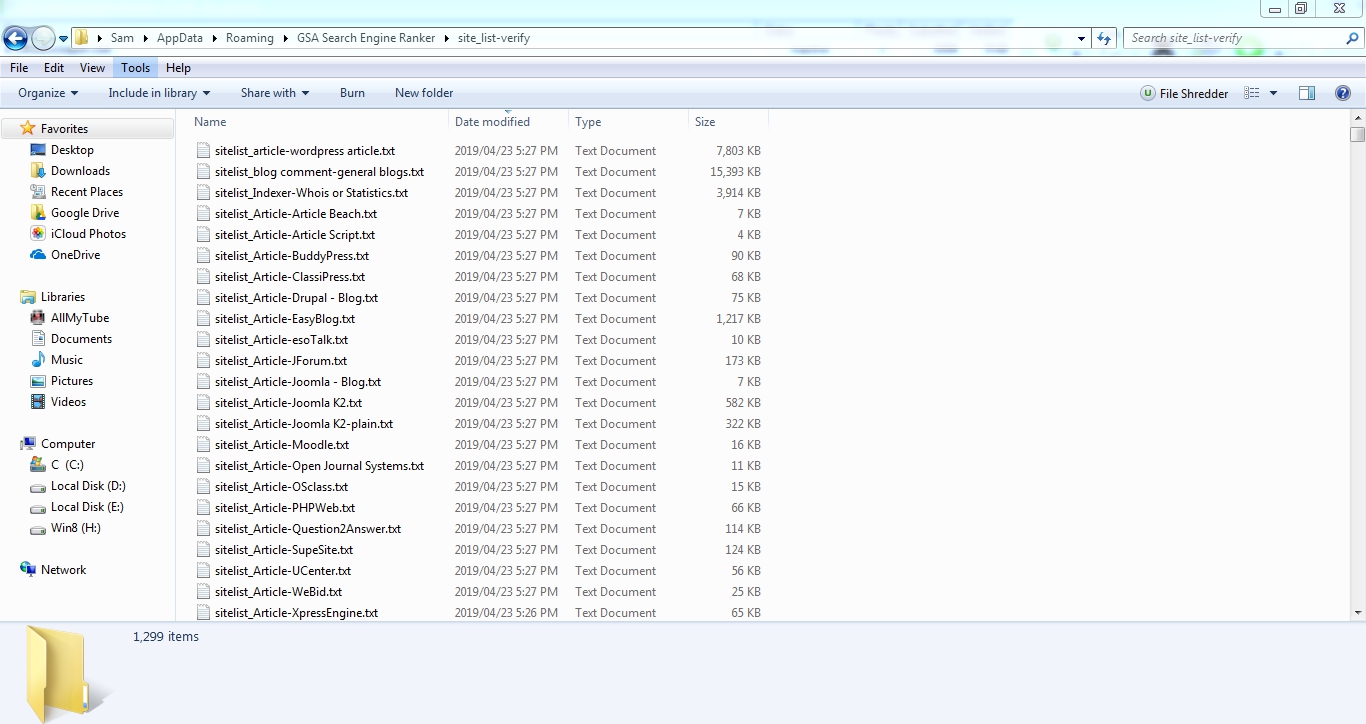Open the View menu
Image resolution: width=1366 pixels, height=724 pixels.
click(92, 68)
